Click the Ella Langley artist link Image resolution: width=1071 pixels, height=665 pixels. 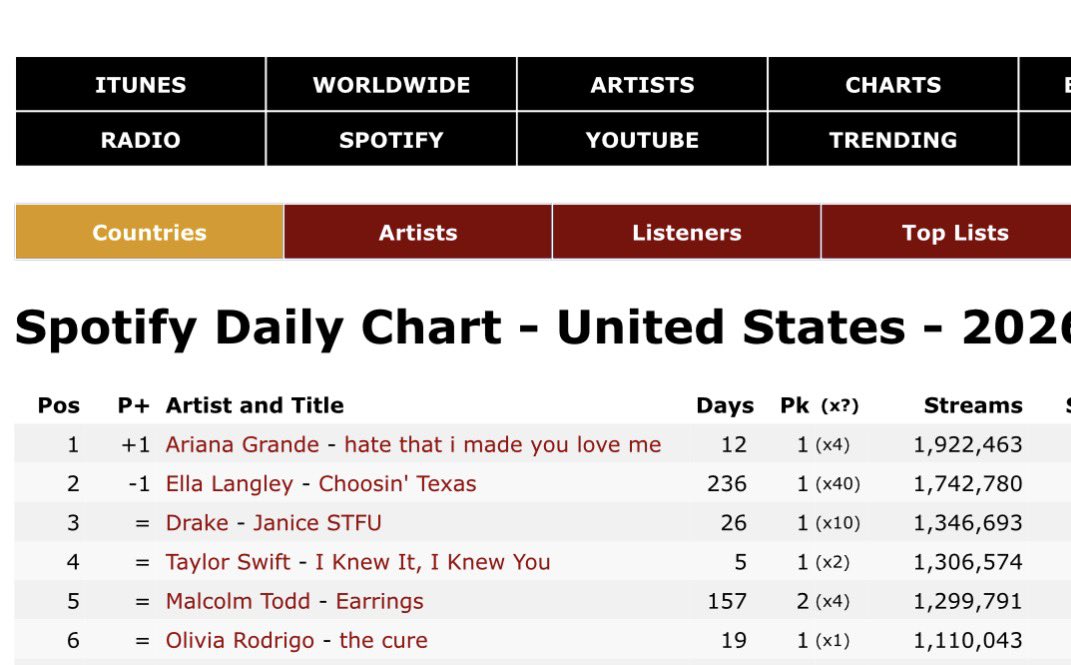pos(229,483)
